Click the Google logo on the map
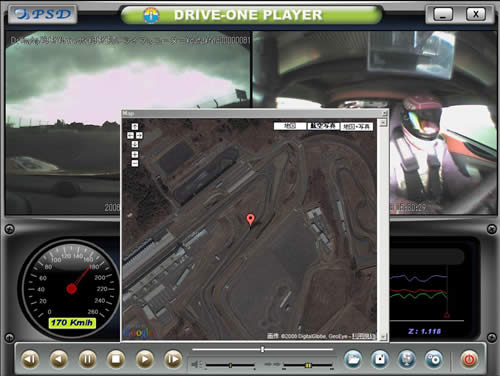The width and height of the screenshot is (500, 376). pyautogui.click(x=138, y=332)
